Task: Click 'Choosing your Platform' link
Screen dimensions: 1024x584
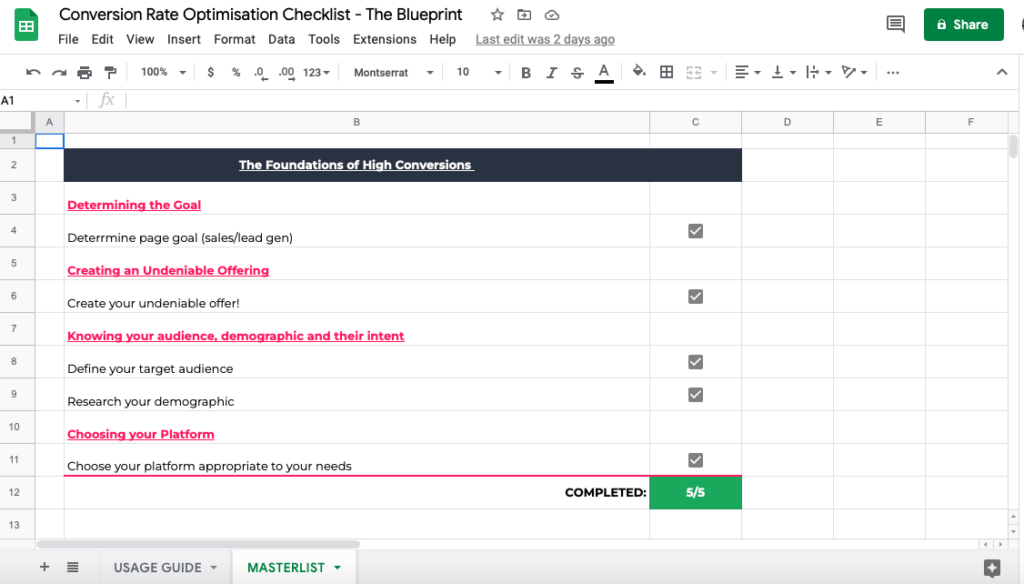Action: [140, 434]
